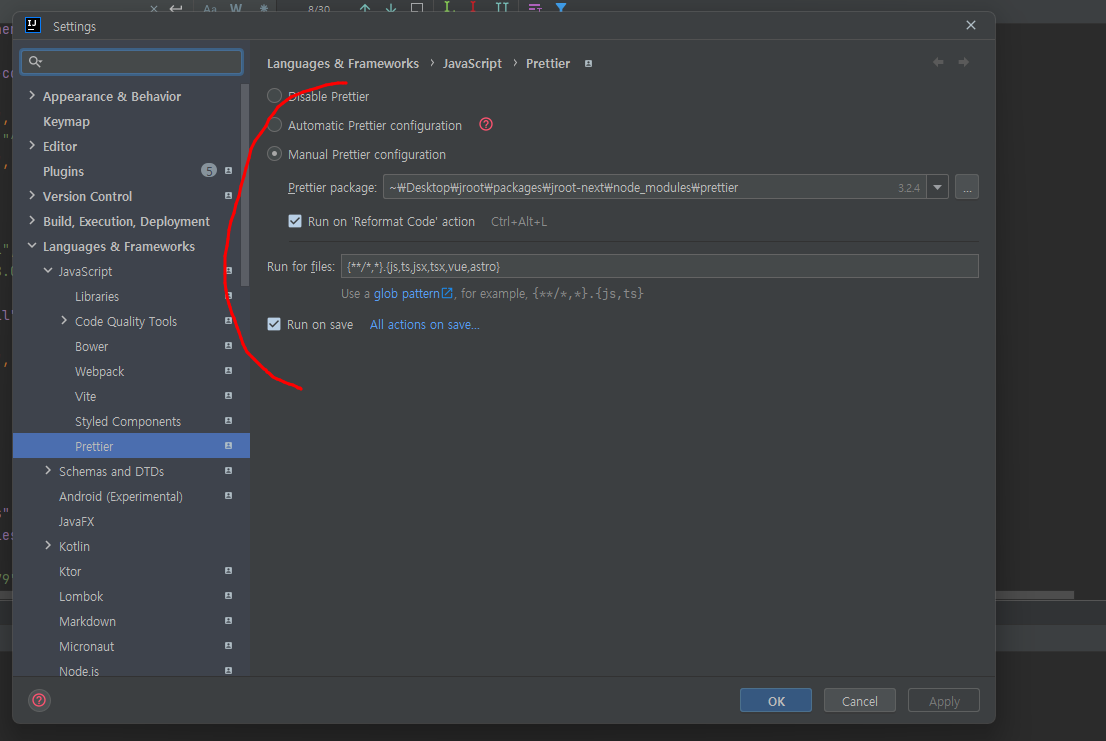Click the Languages & Frameworks breadcrumb

343,63
